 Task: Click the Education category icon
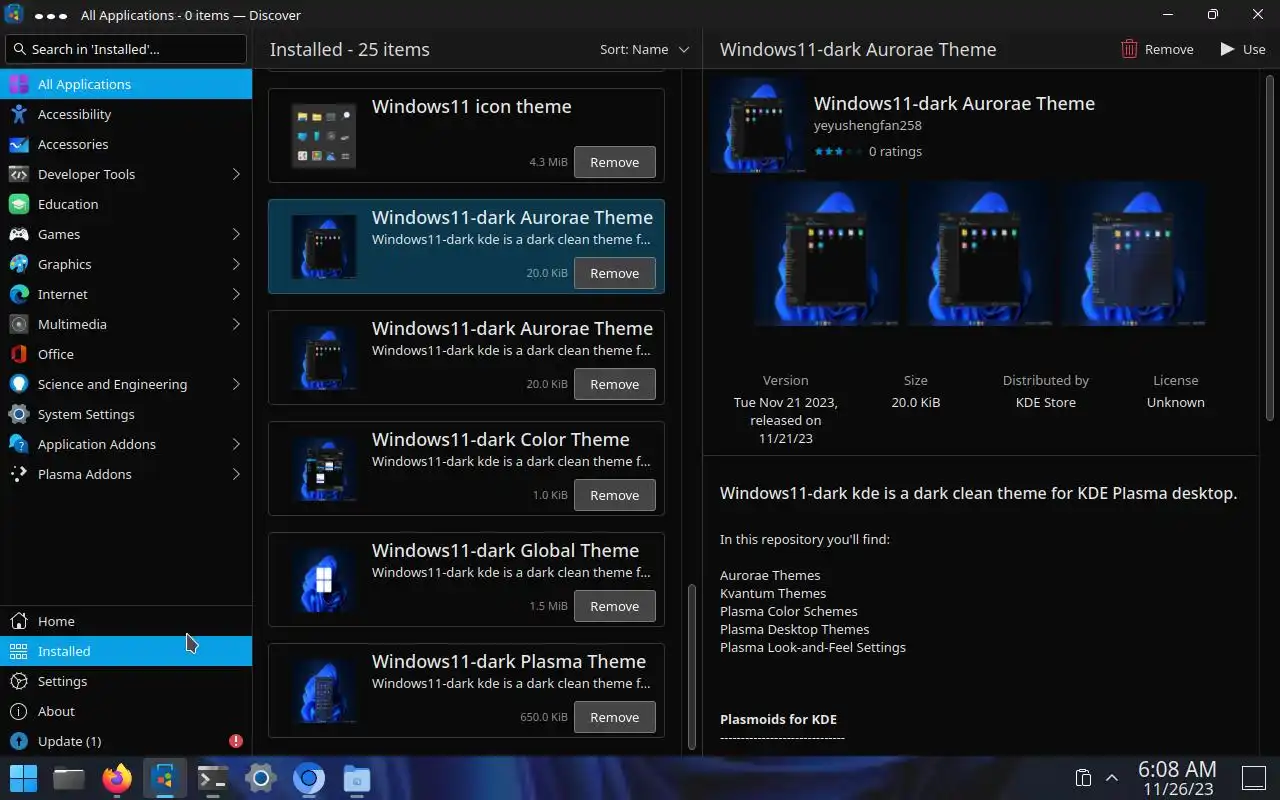(18, 204)
